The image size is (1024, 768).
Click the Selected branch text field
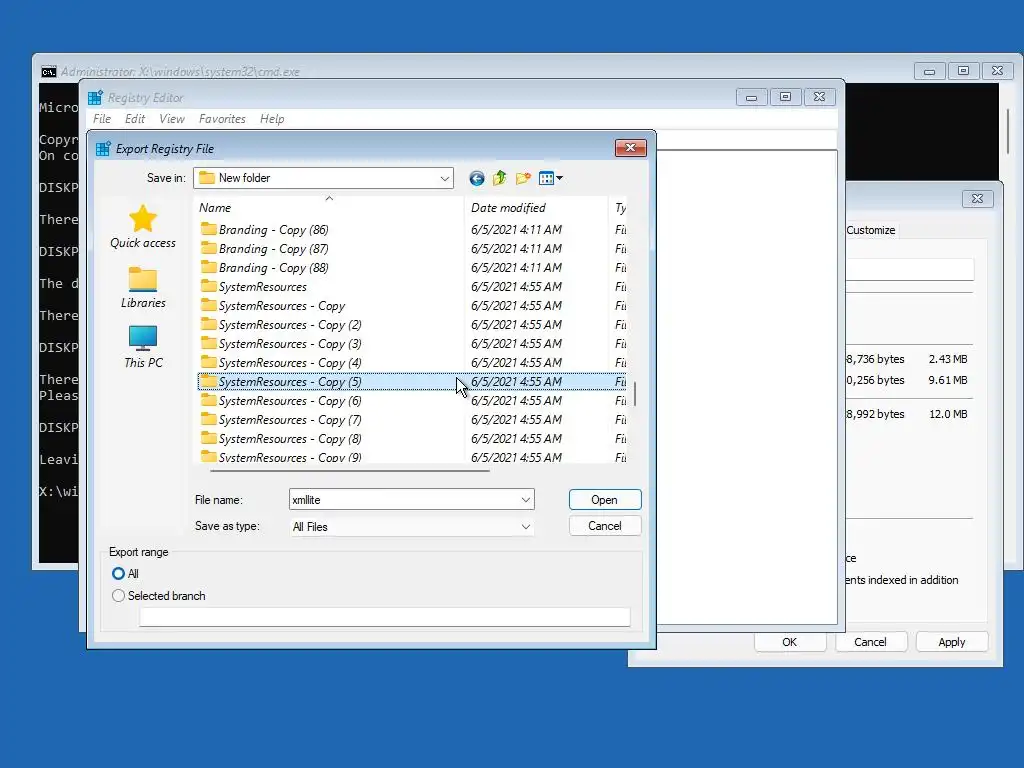(385, 616)
